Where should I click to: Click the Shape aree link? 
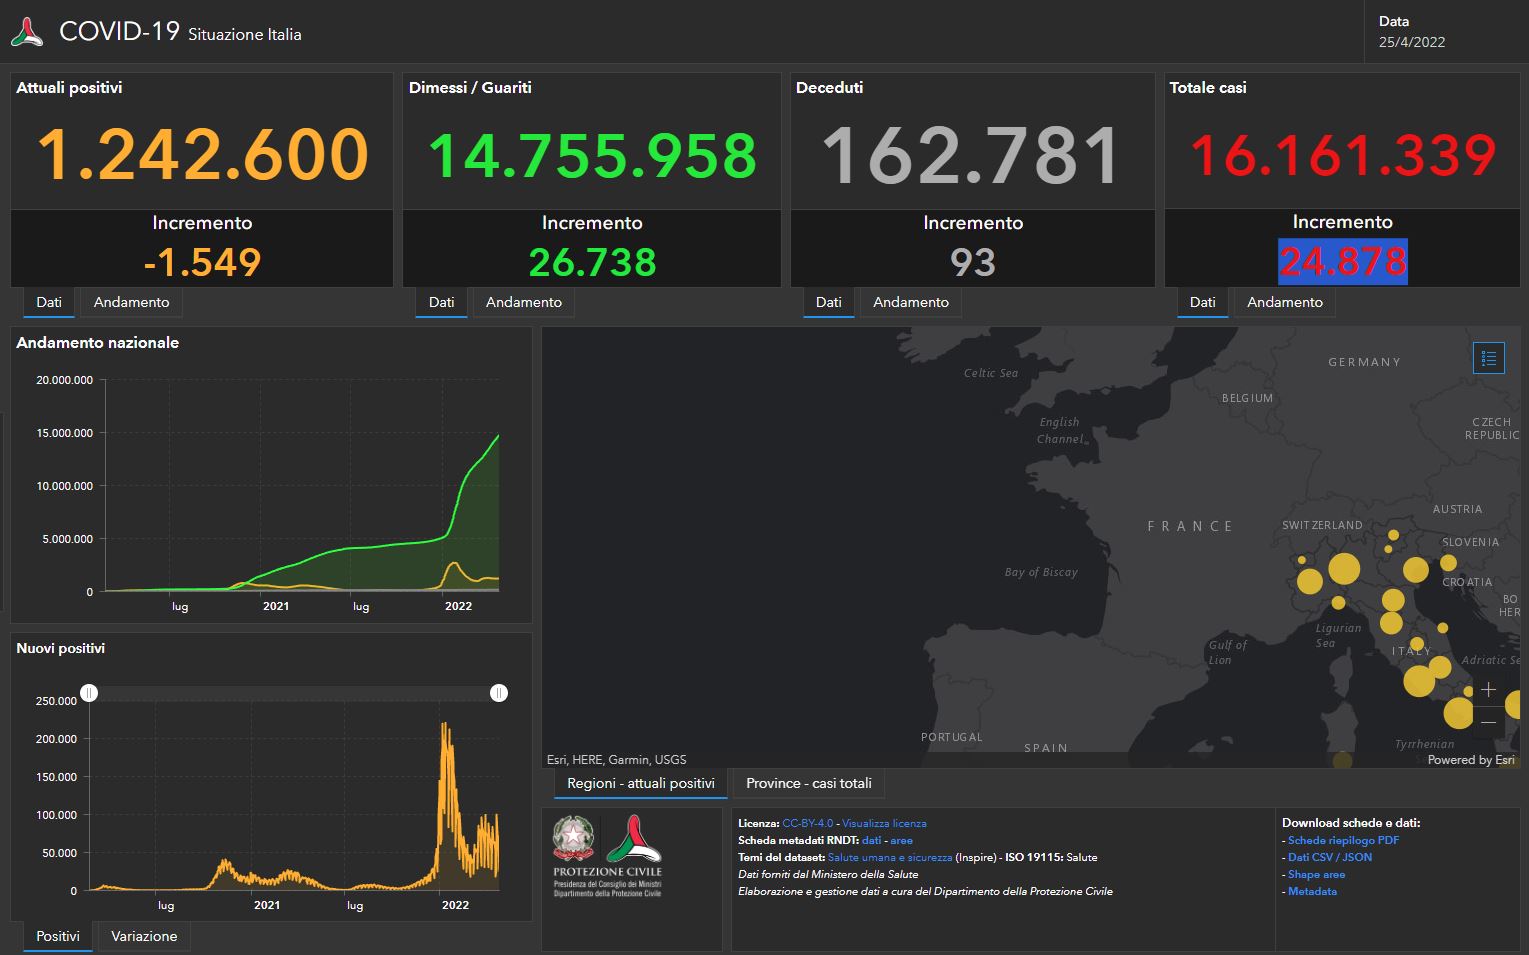pyautogui.click(x=1316, y=874)
